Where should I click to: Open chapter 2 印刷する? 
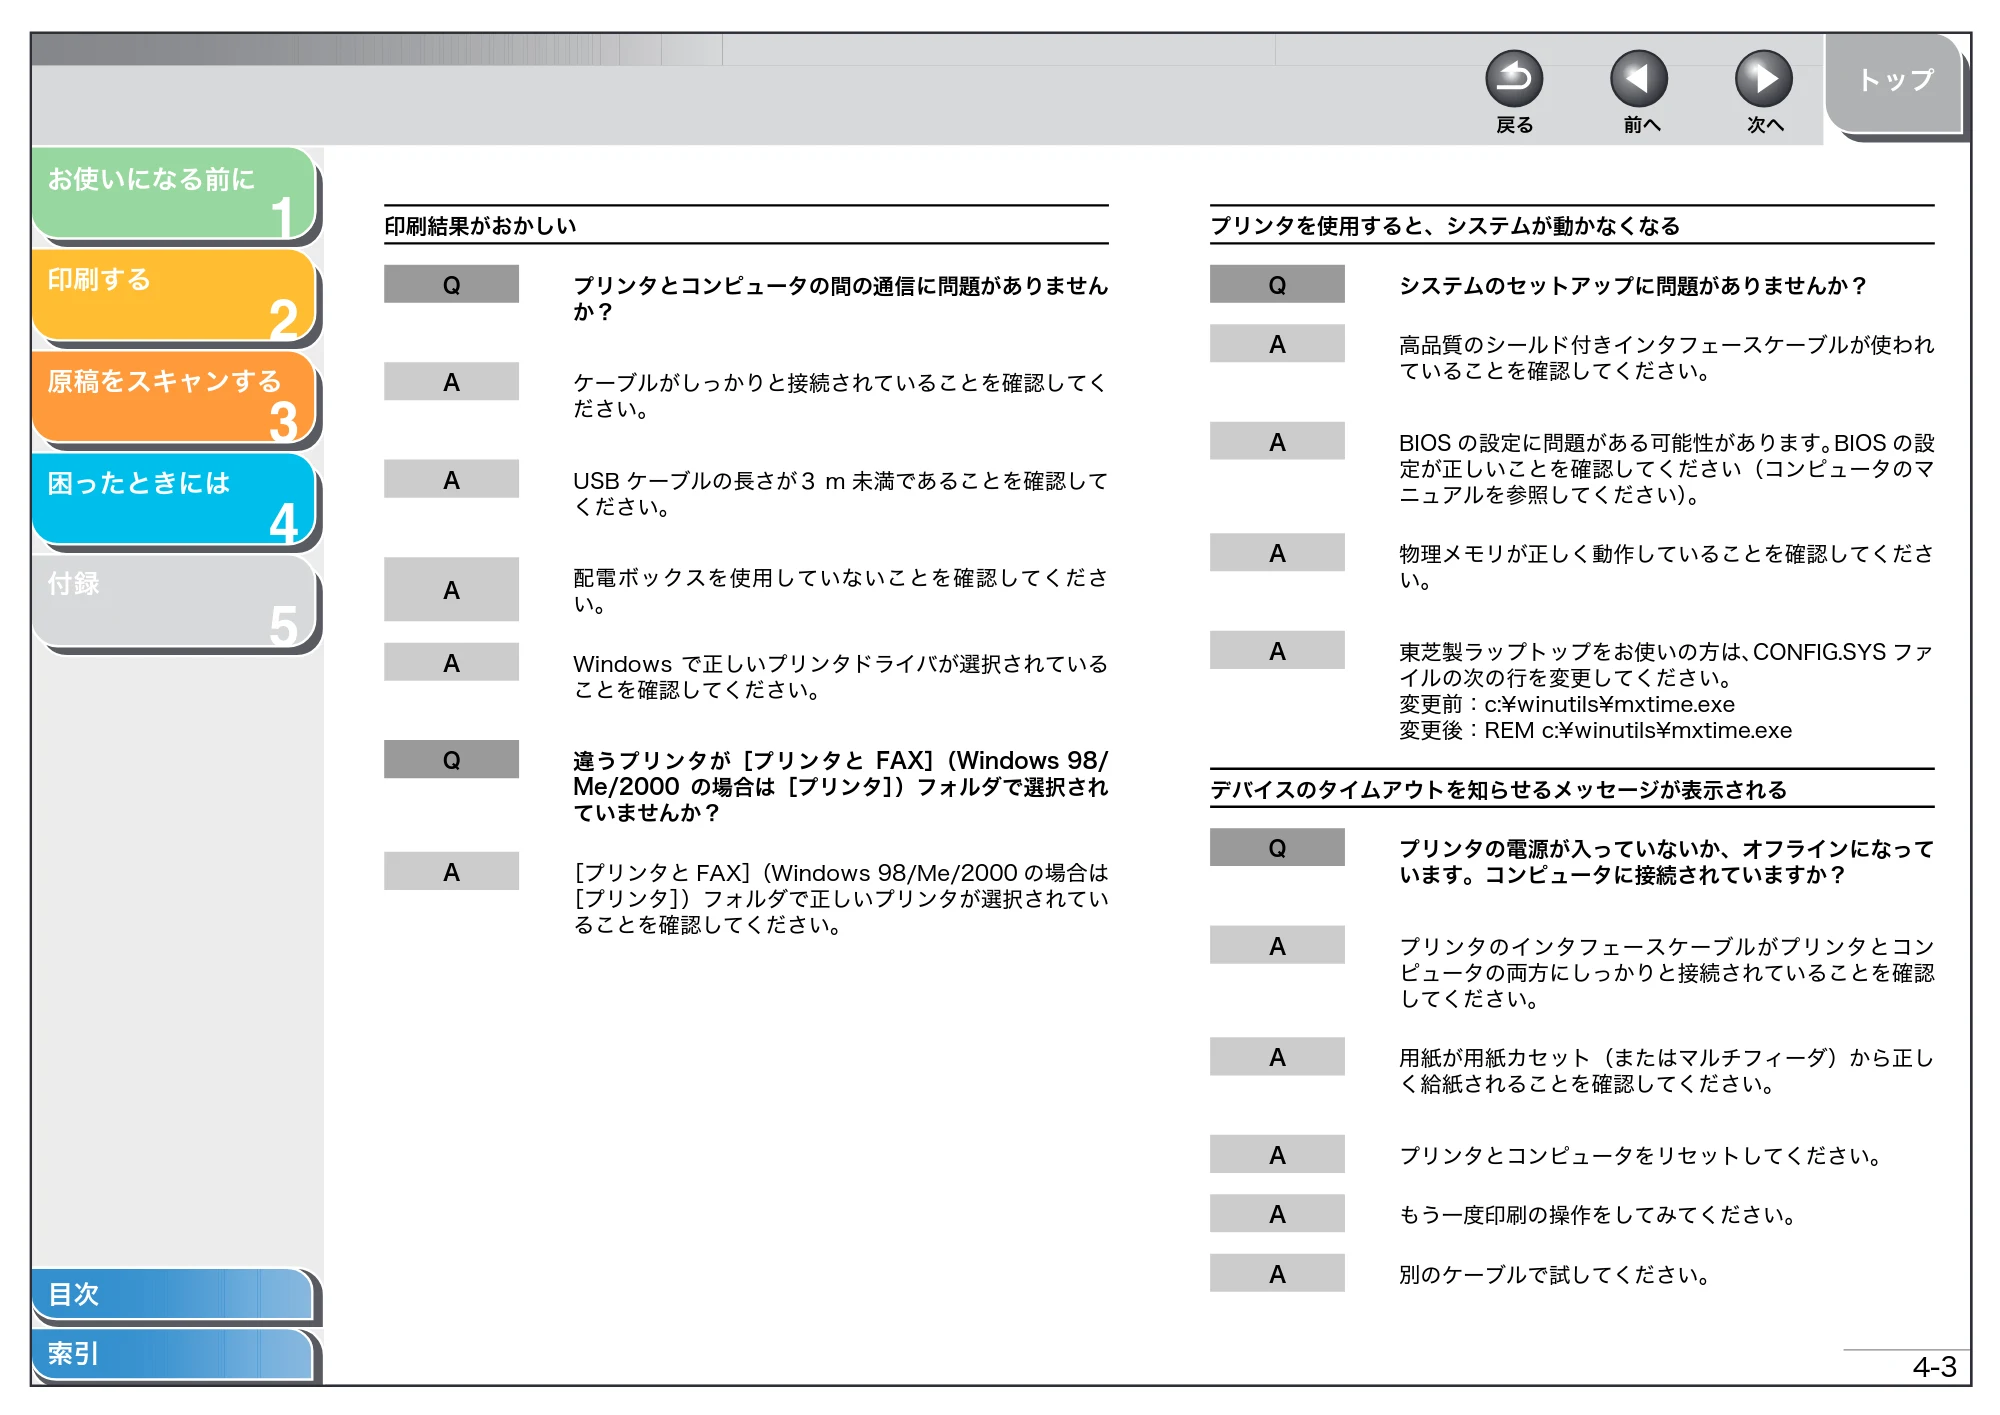(174, 295)
